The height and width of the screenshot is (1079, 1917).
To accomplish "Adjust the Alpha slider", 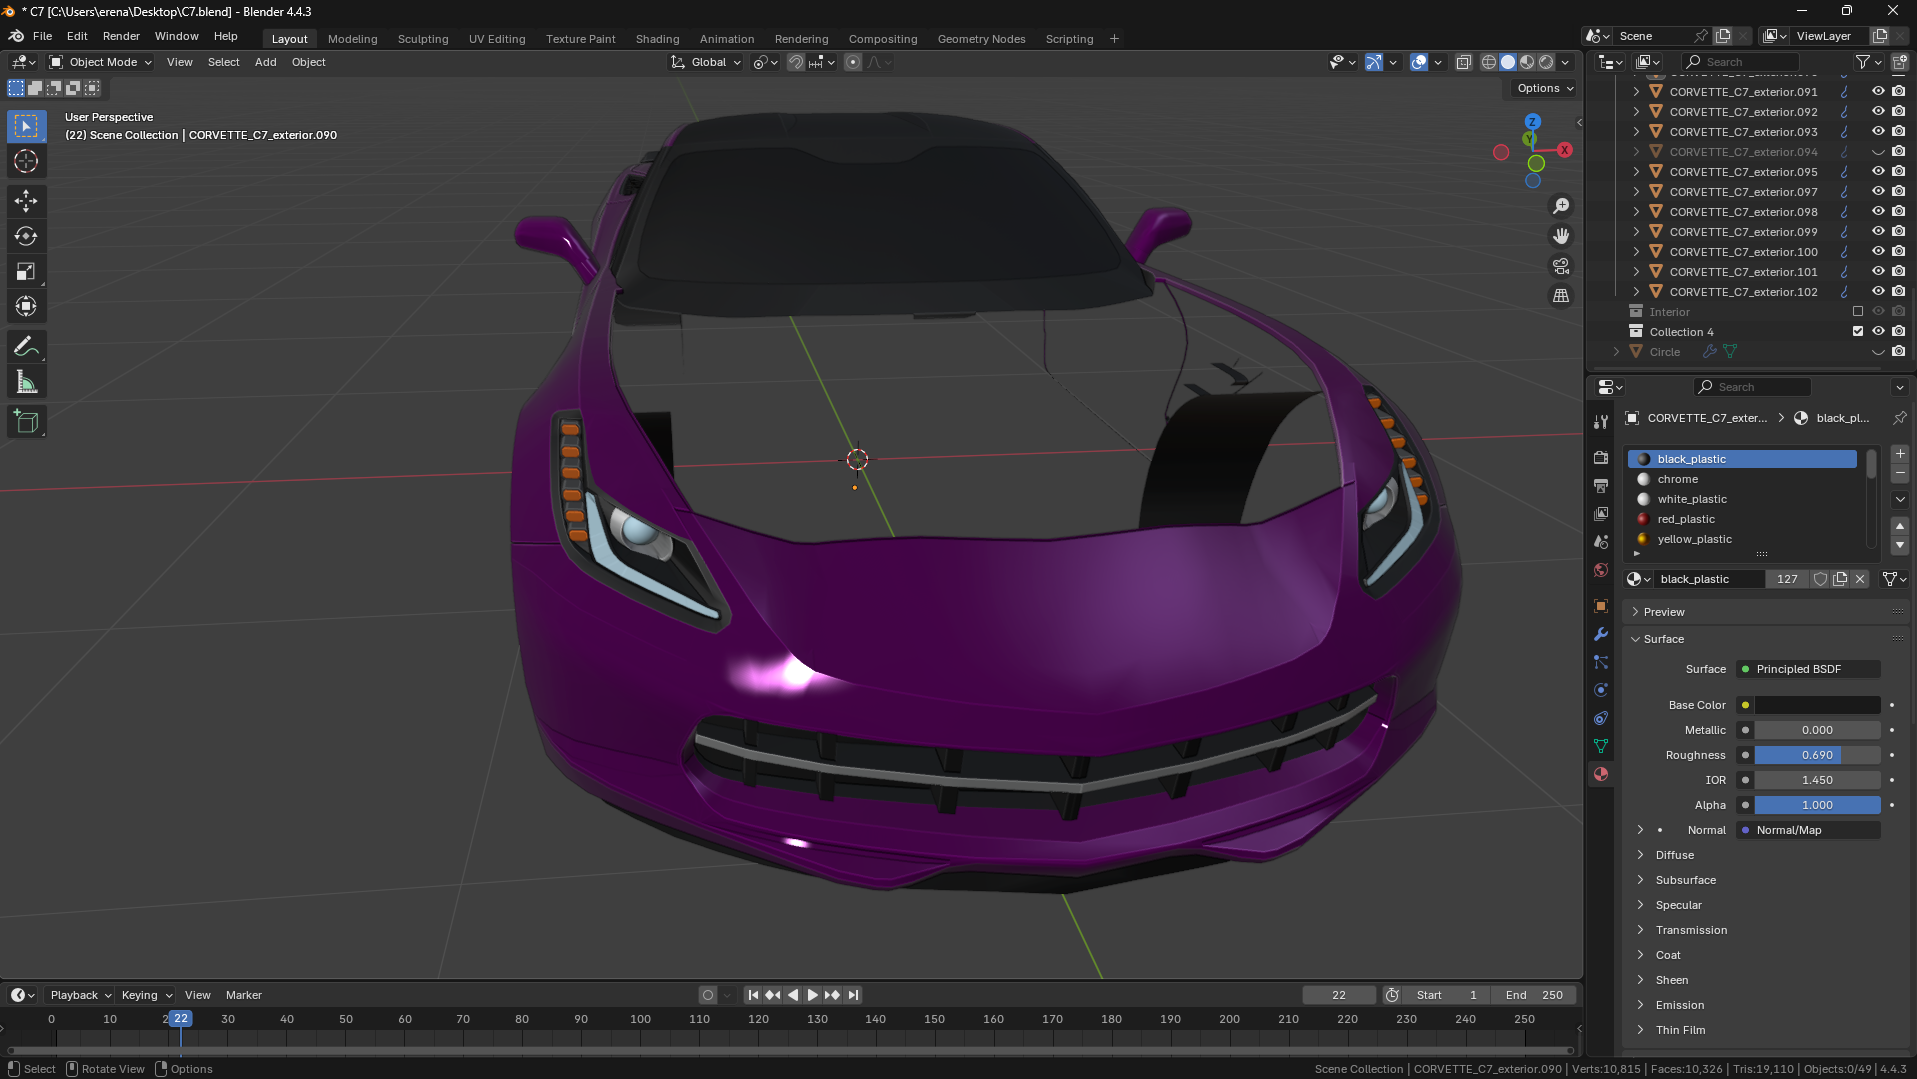I will click(x=1817, y=805).
